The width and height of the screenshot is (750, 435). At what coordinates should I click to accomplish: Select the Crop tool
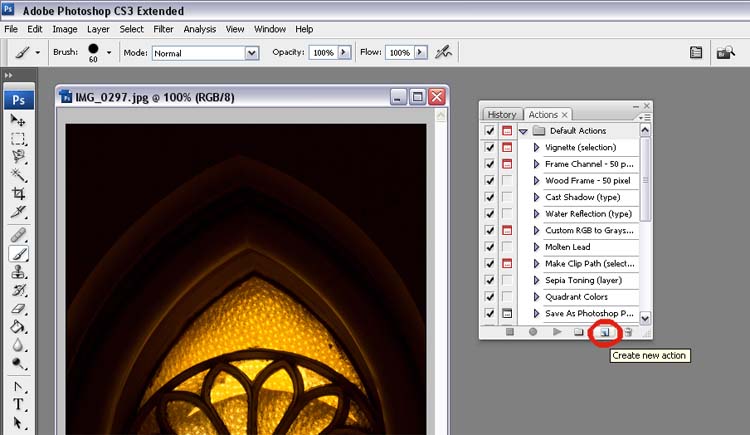pyautogui.click(x=18, y=192)
